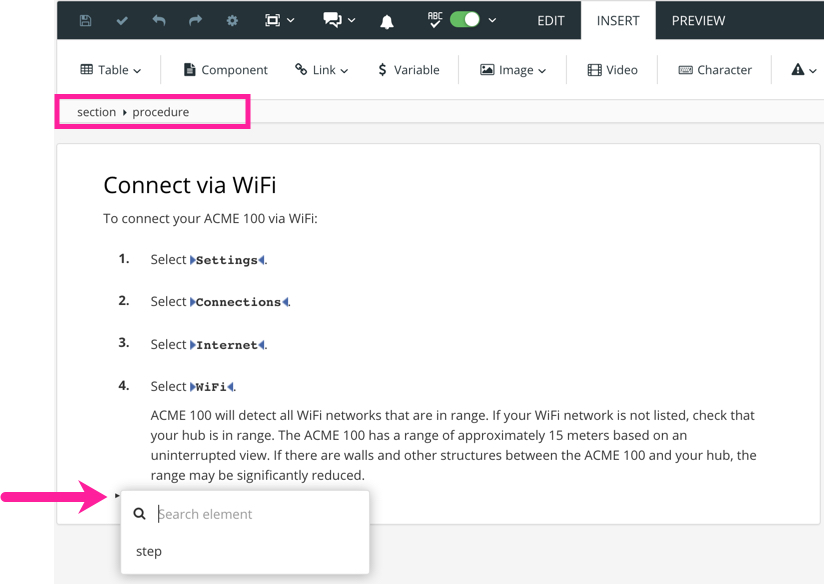
Task: Click the validate checkmark icon
Action: (x=122, y=20)
